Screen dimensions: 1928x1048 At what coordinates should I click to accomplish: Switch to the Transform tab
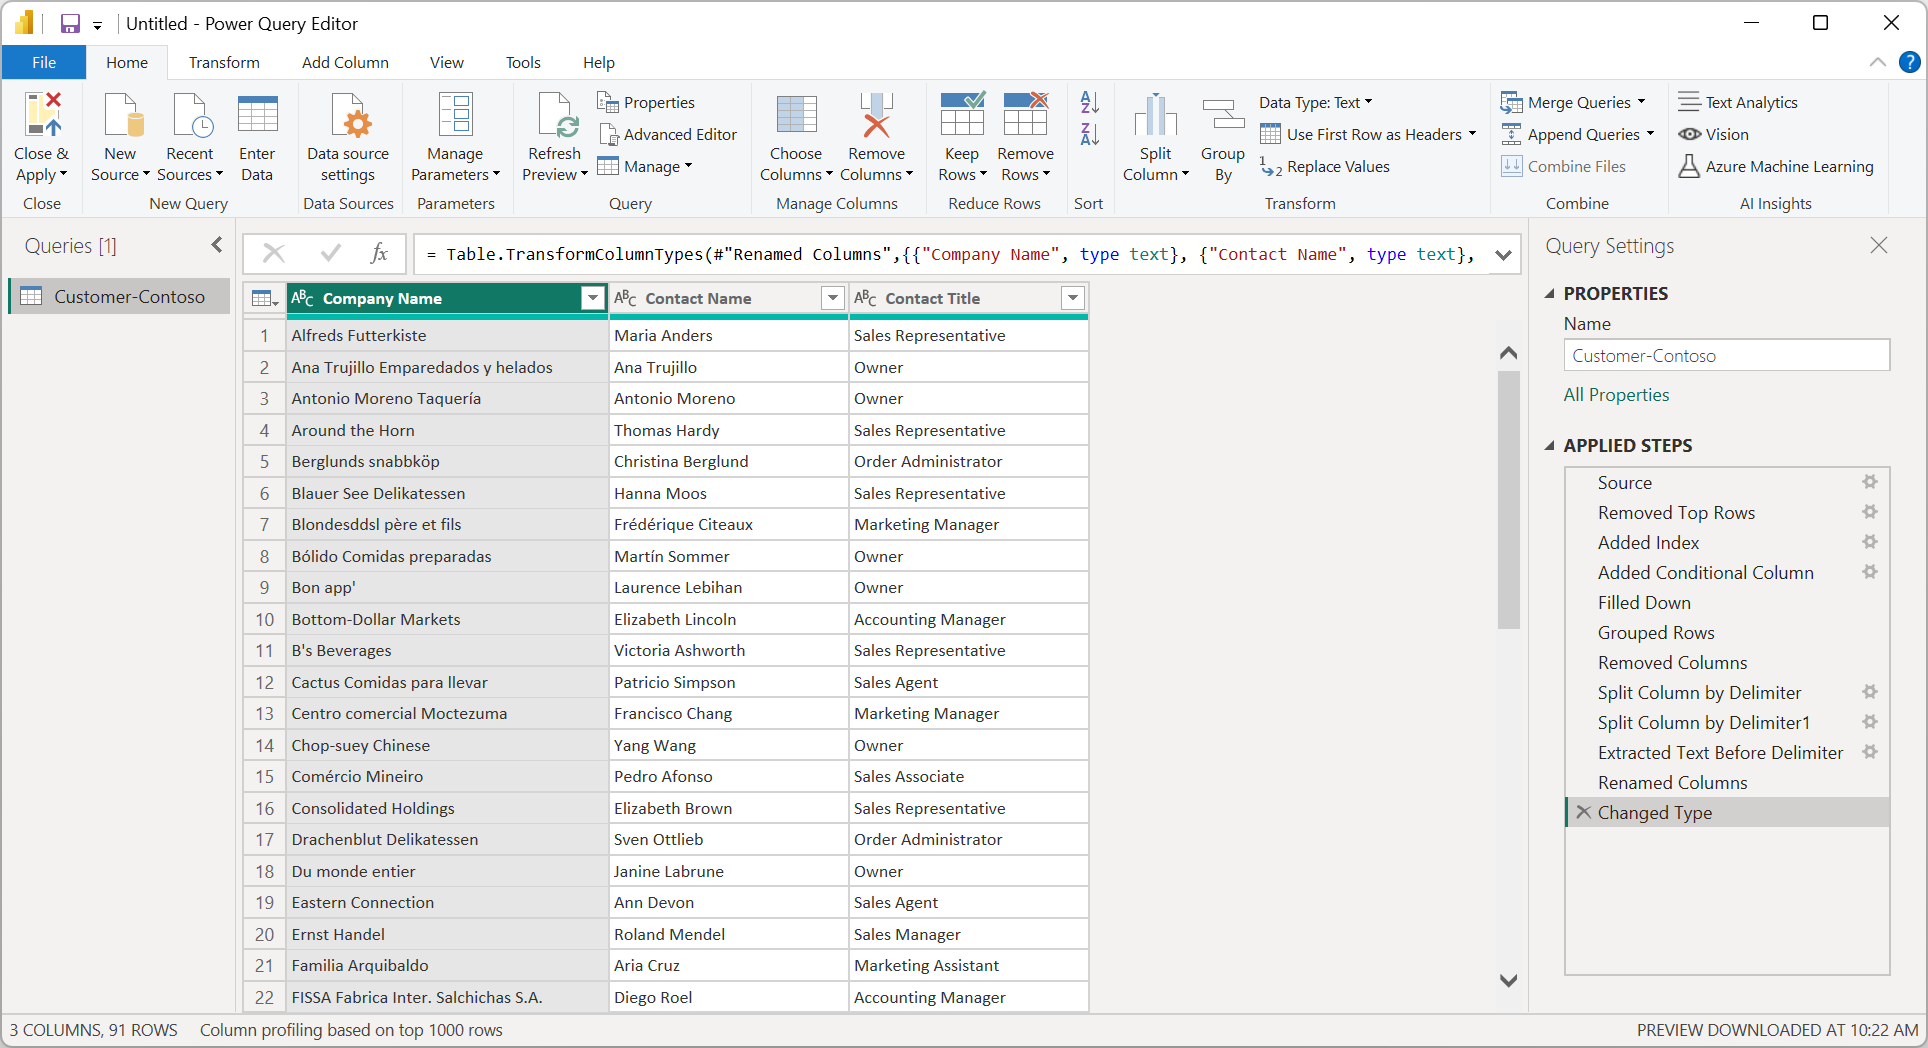pos(224,62)
